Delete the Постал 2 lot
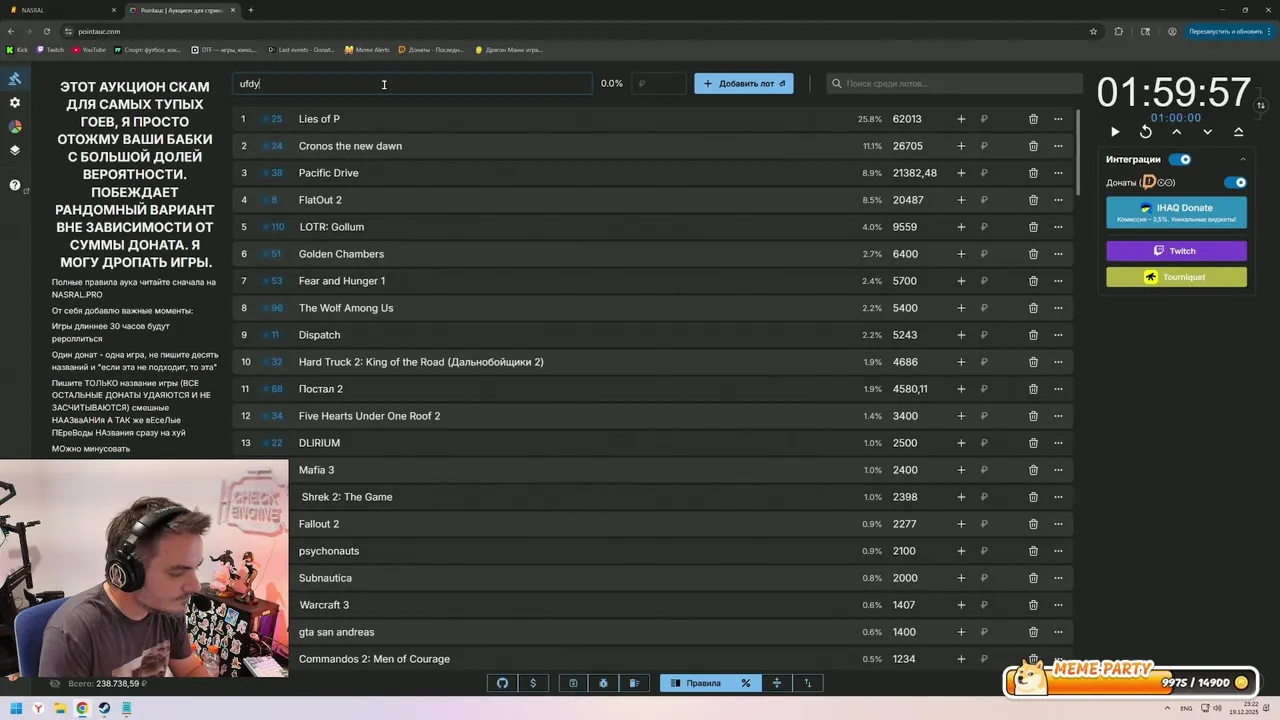Screen dimensions: 1280x720 pyautogui.click(x=1033, y=389)
